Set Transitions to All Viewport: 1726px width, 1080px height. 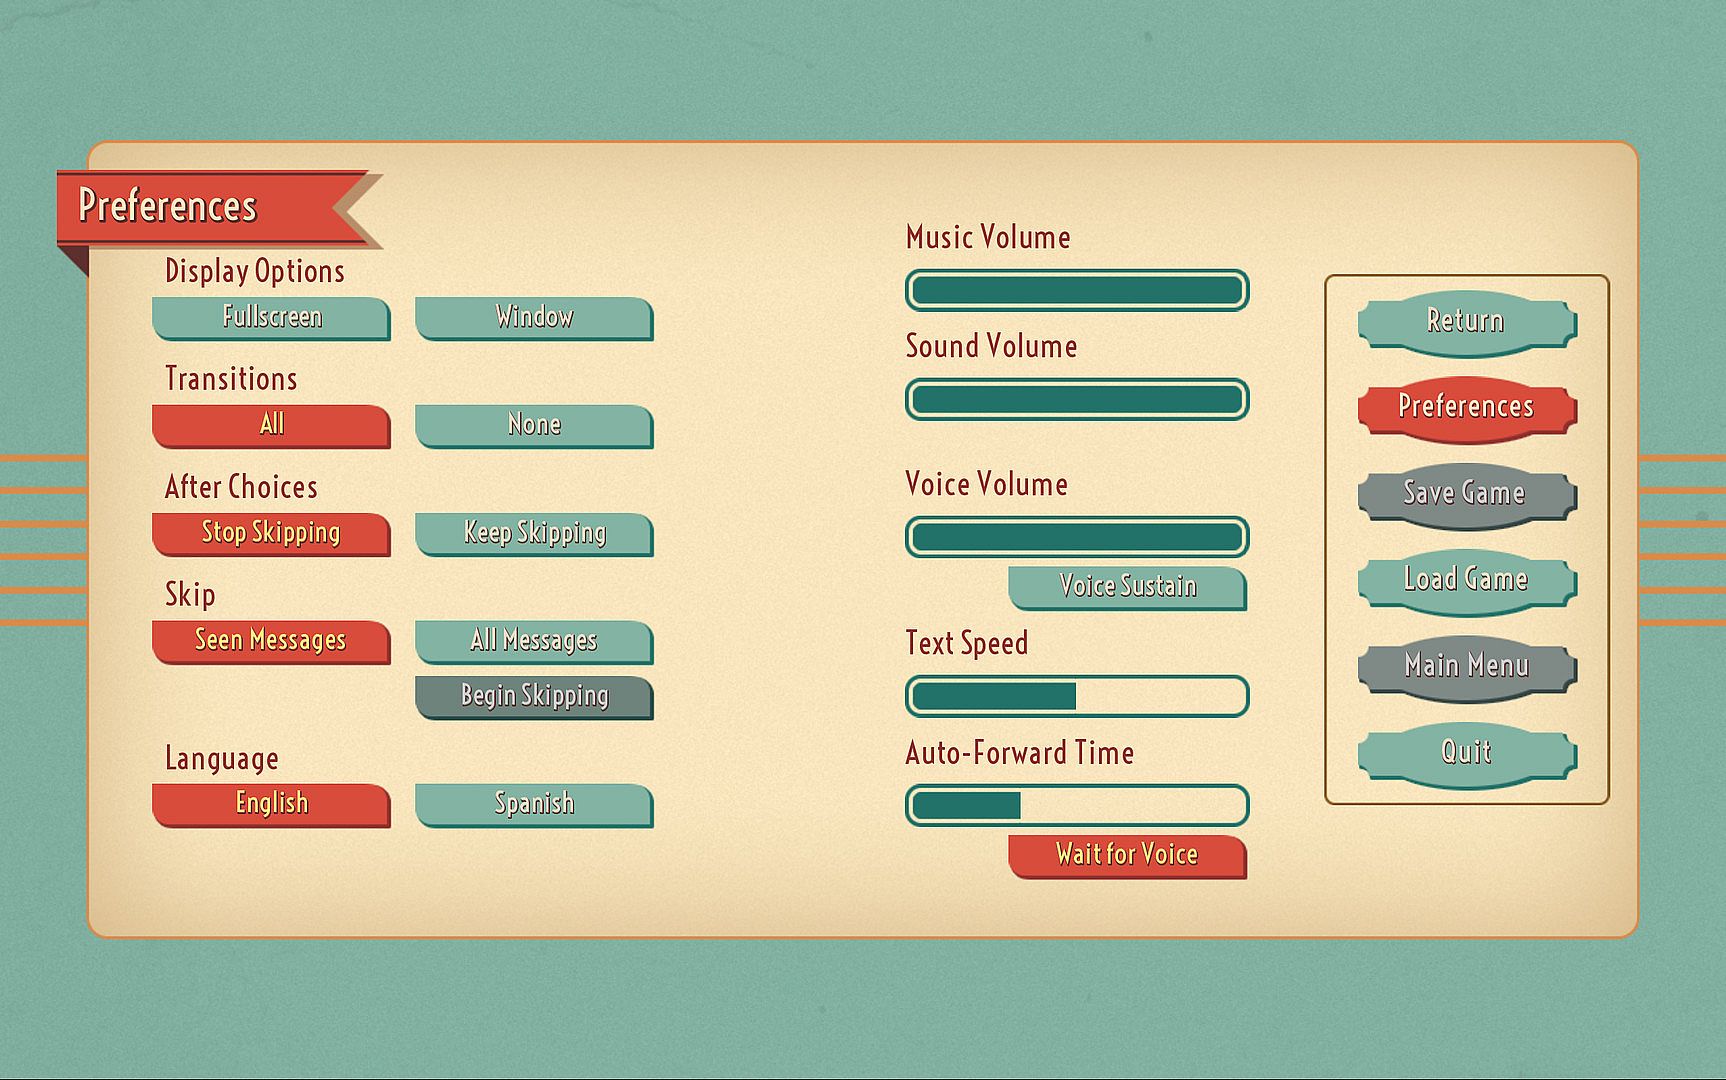click(x=271, y=426)
